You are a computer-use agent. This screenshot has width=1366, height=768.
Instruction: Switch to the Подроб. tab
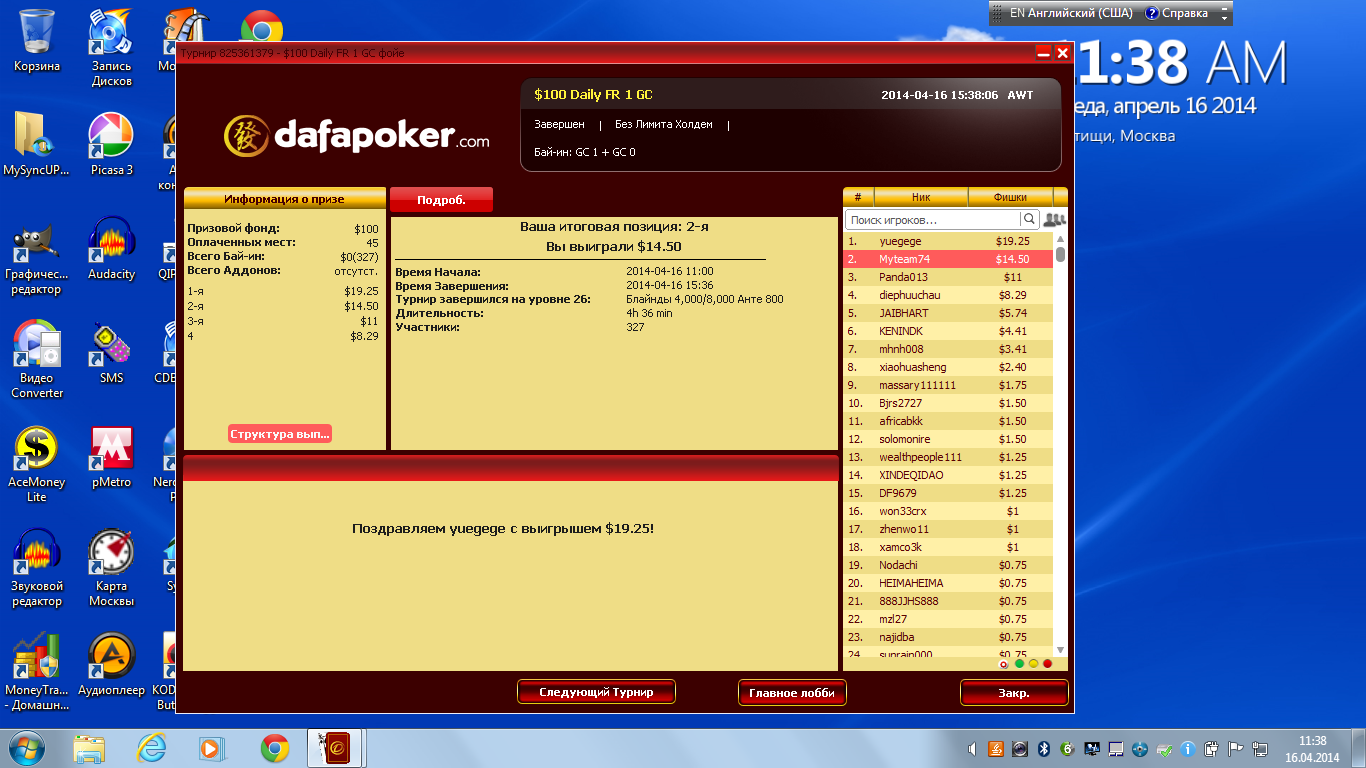(441, 200)
